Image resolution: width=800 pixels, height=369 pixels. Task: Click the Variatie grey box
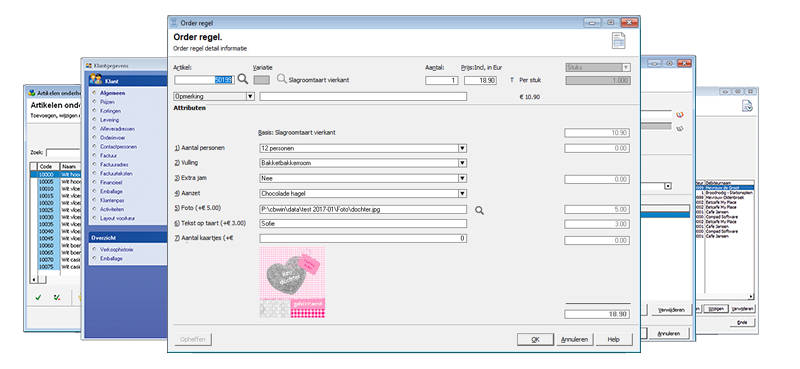262,80
